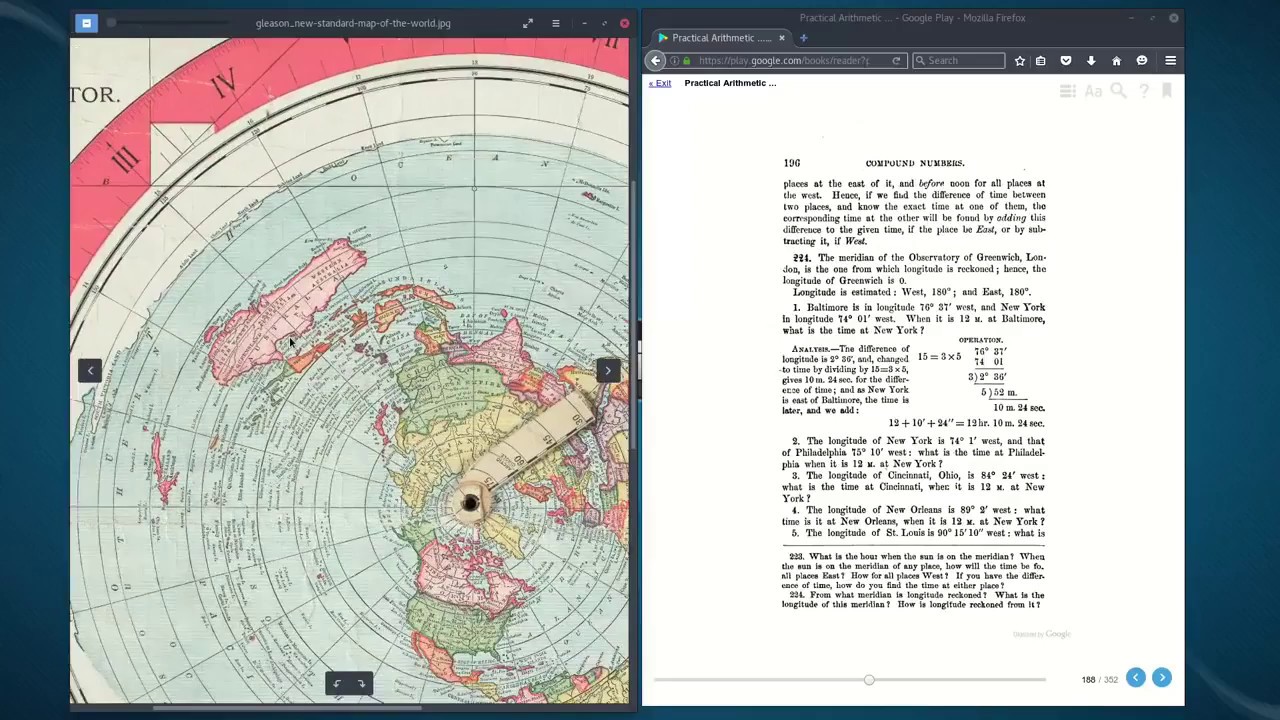Show site information icon in URL bar
The height and width of the screenshot is (720, 1280).
click(x=674, y=61)
